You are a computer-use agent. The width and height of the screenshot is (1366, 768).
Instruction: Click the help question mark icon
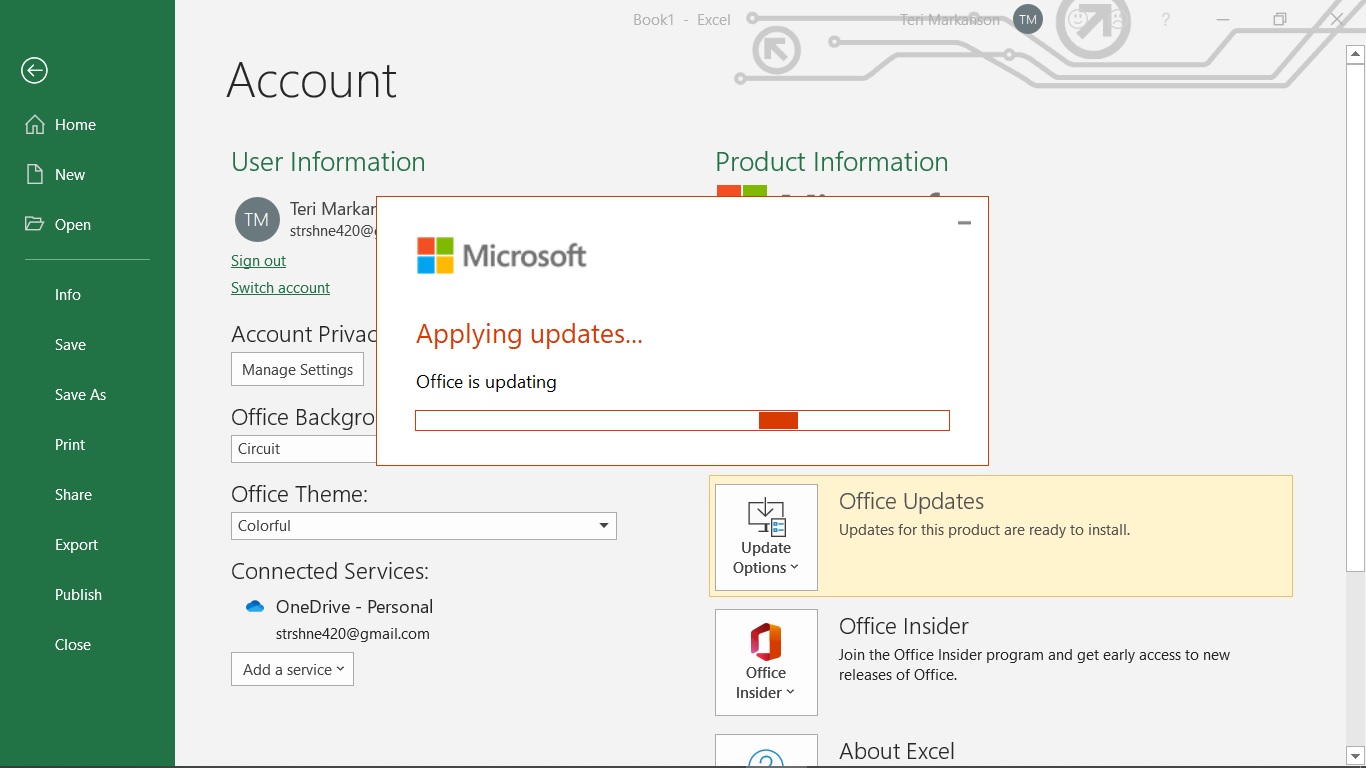[x=1166, y=19]
